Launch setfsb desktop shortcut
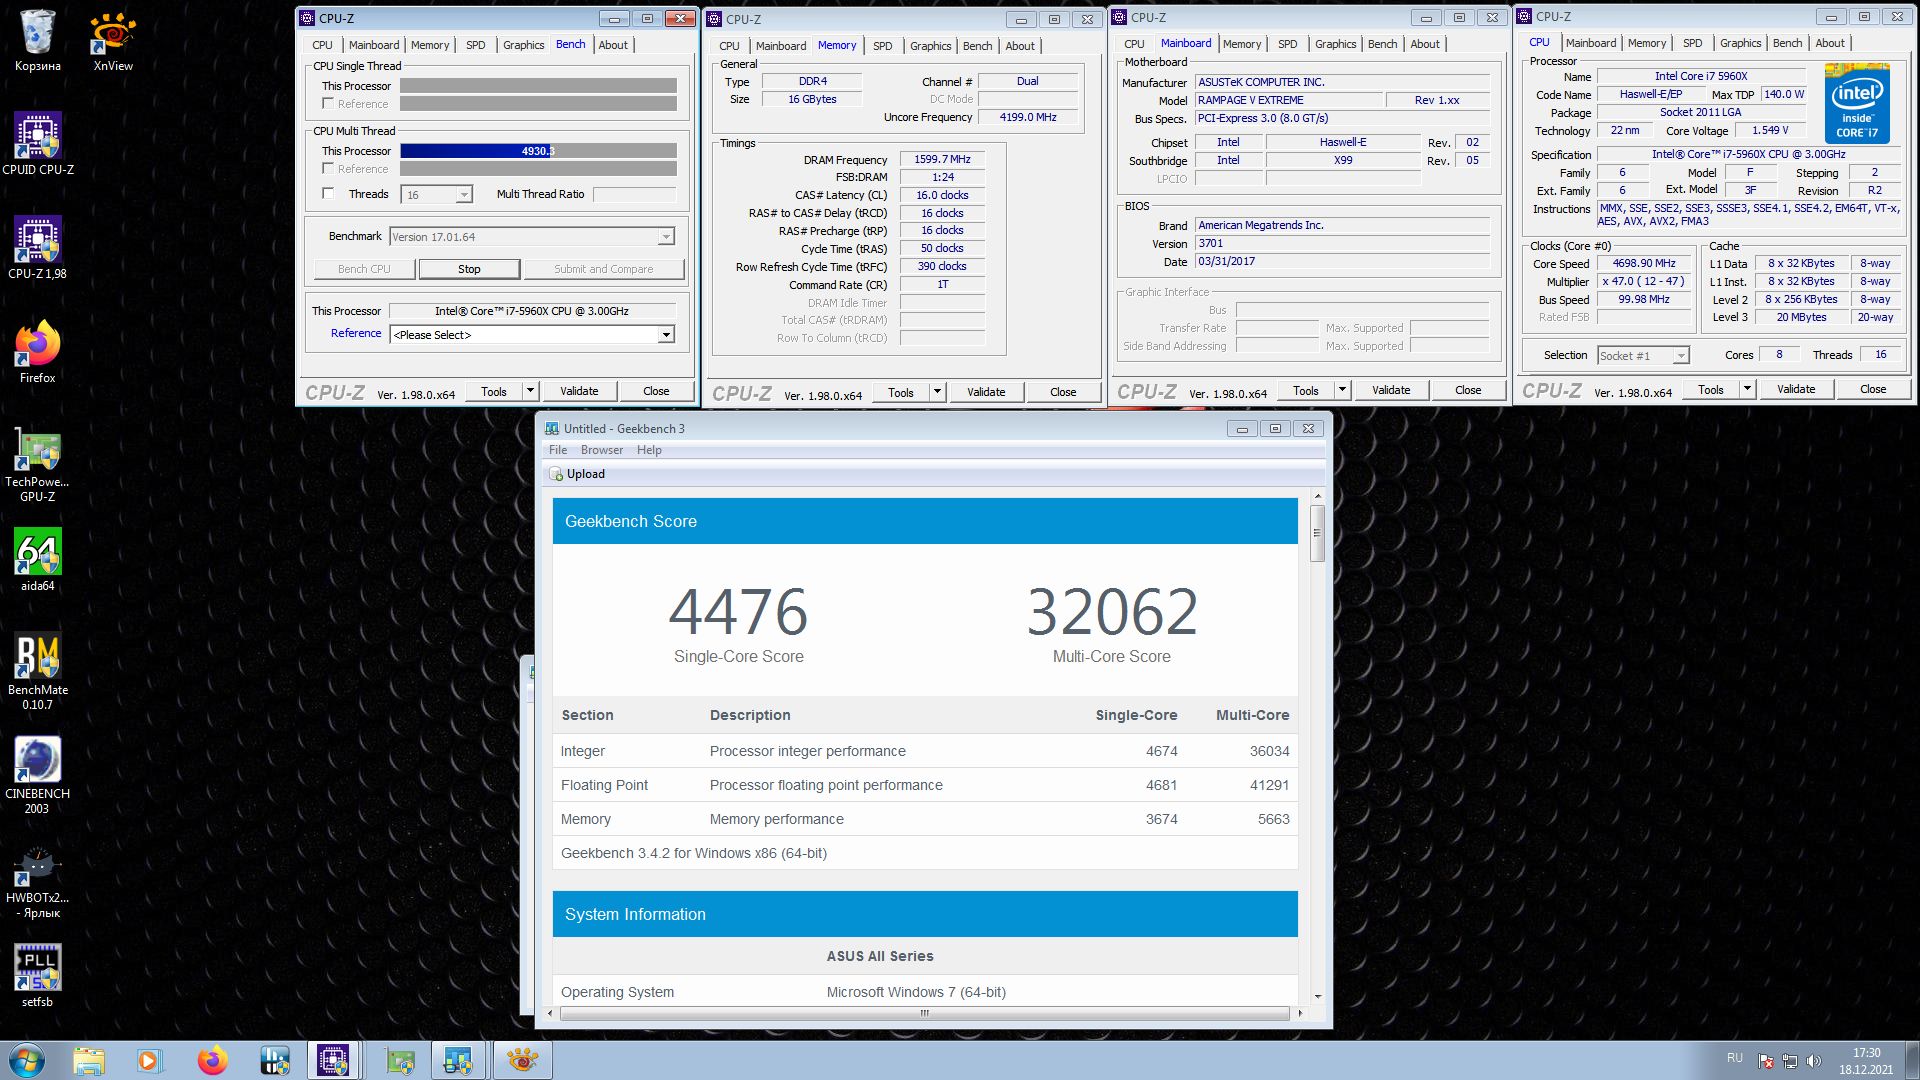This screenshot has height=1080, width=1920. [x=37, y=975]
